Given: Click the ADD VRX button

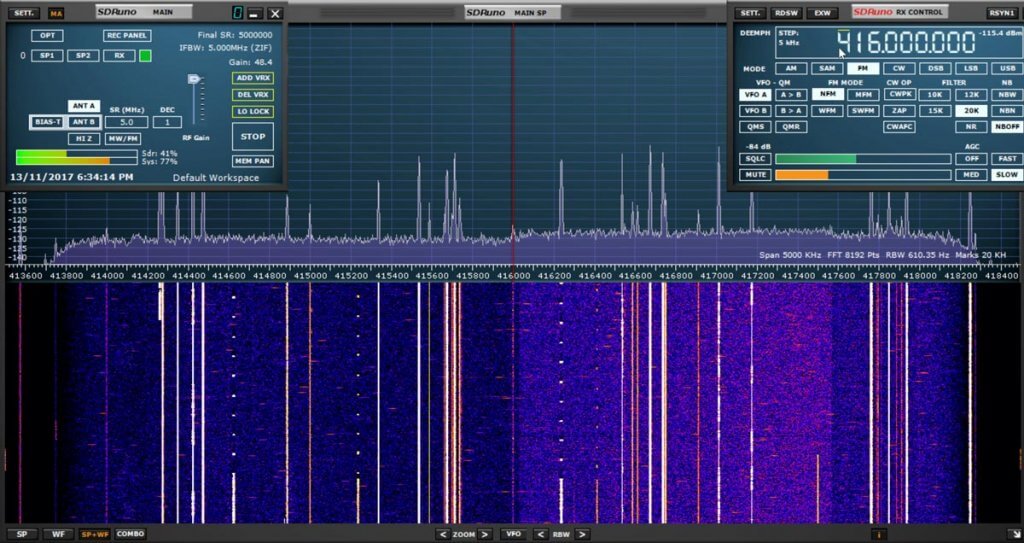Looking at the screenshot, I should (252, 78).
